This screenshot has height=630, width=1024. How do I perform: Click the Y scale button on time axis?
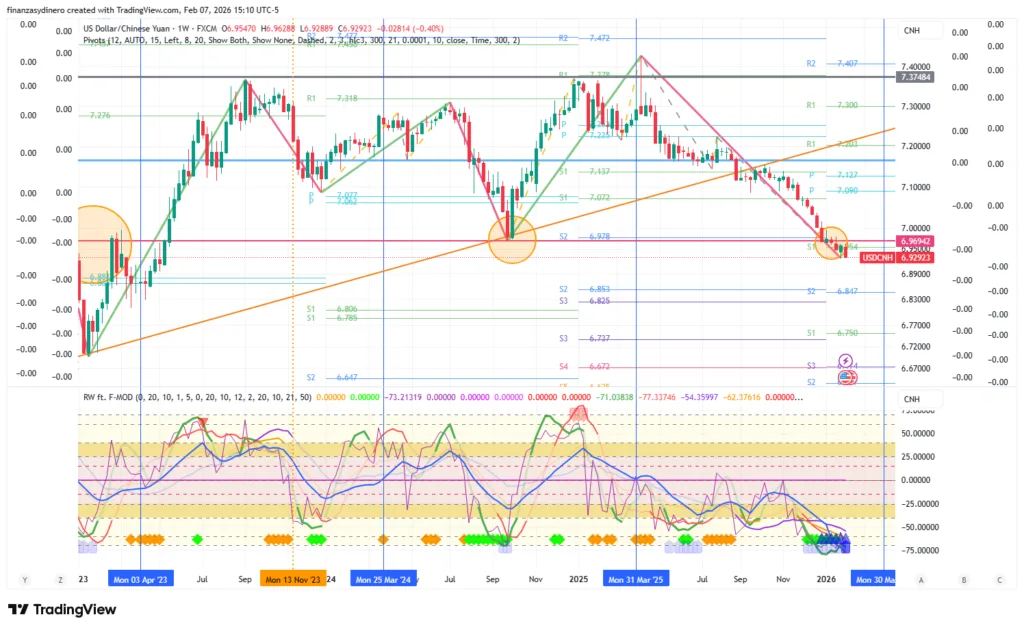click(25, 579)
